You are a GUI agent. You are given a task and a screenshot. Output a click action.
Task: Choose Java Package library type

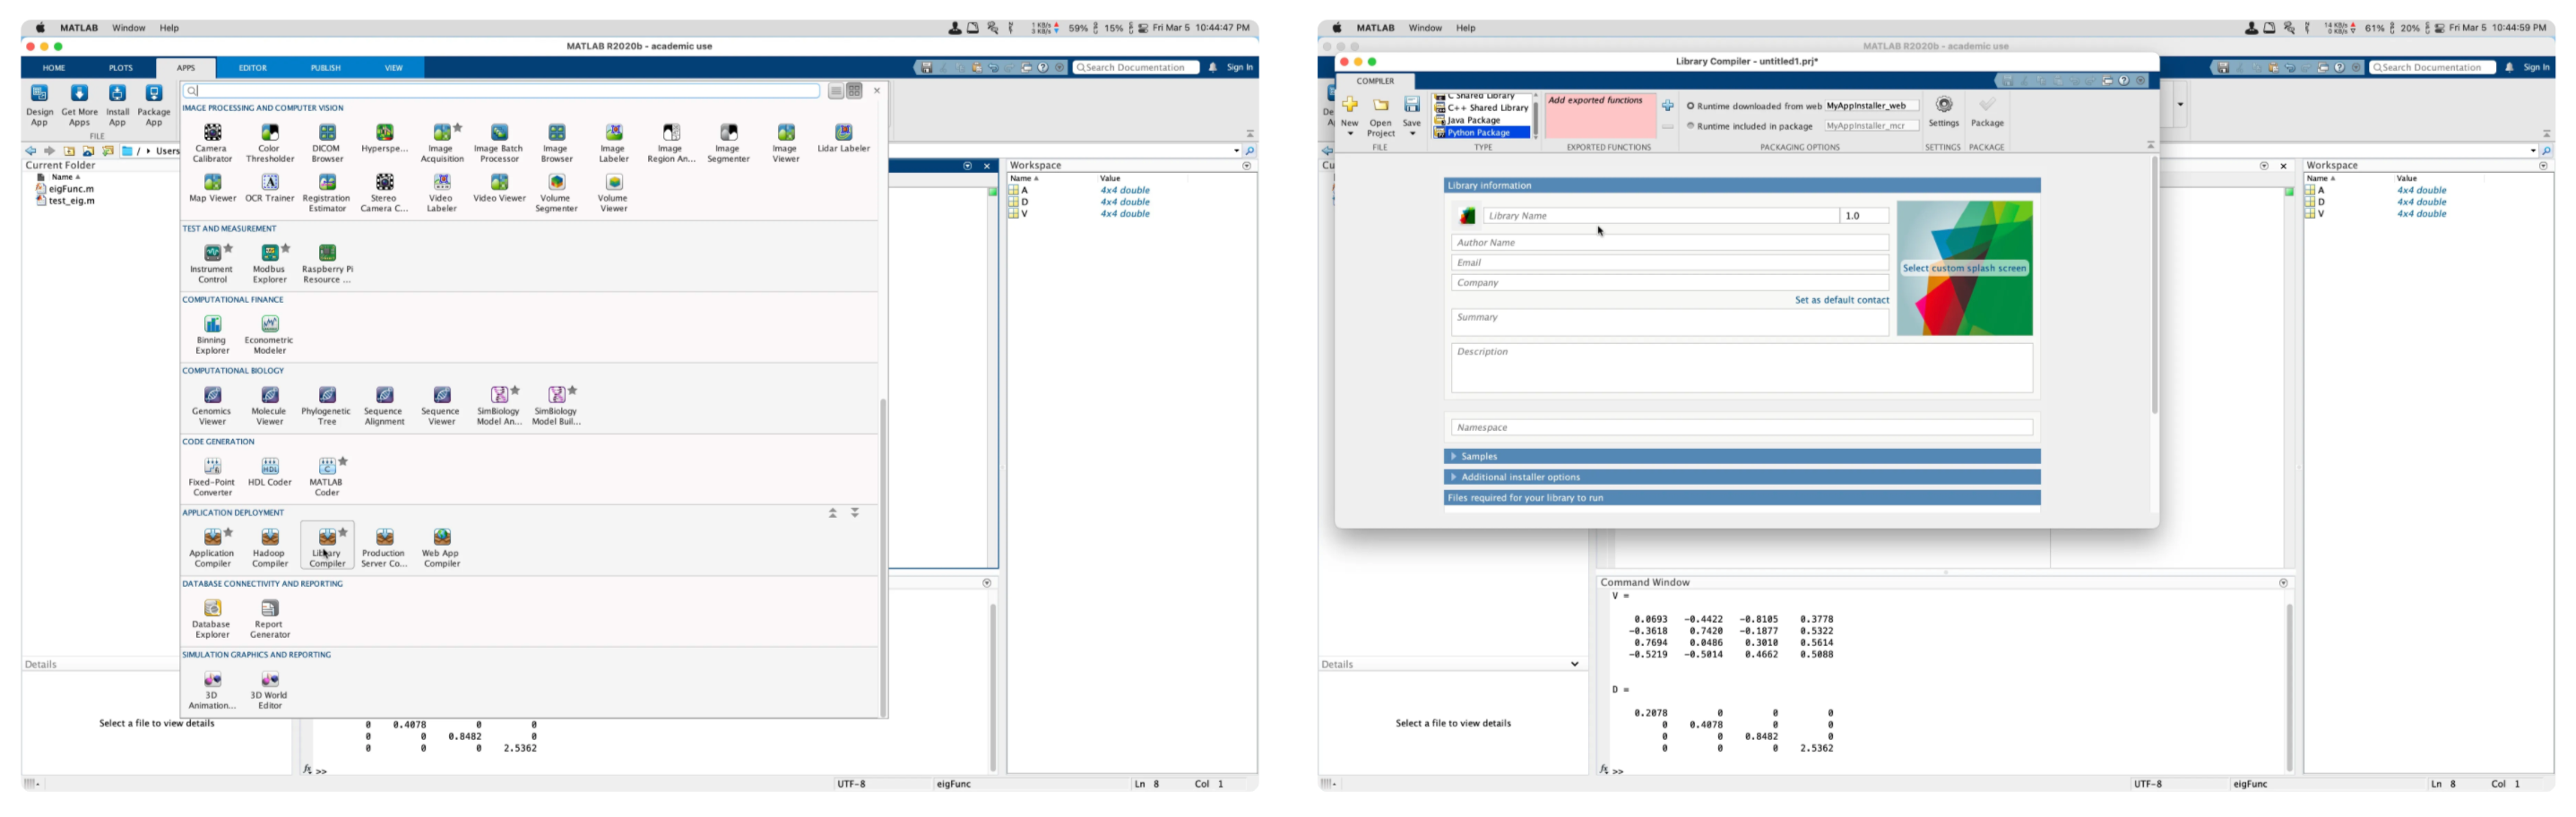[x=1481, y=120]
